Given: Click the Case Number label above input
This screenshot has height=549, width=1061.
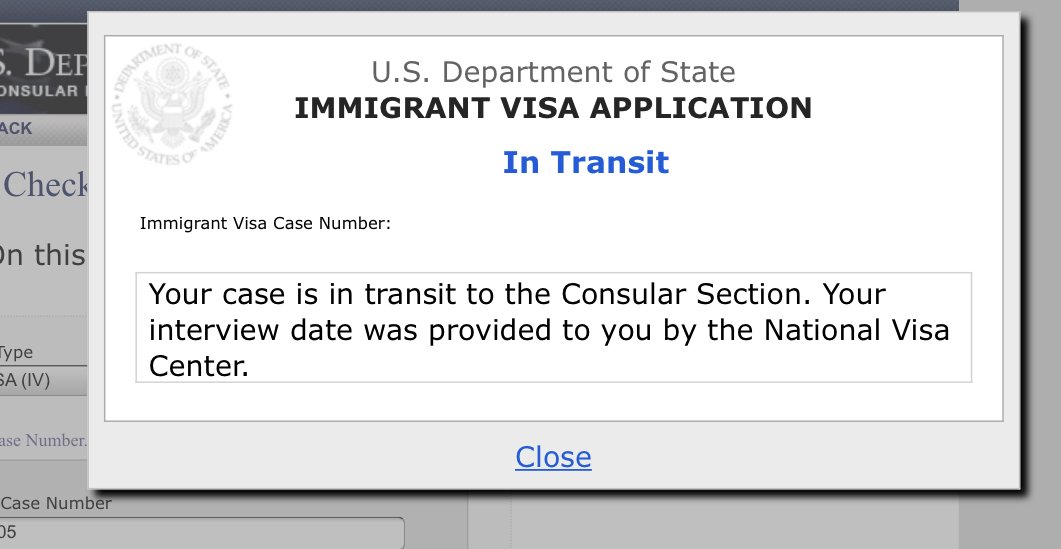Looking at the screenshot, I should click(x=56, y=503).
